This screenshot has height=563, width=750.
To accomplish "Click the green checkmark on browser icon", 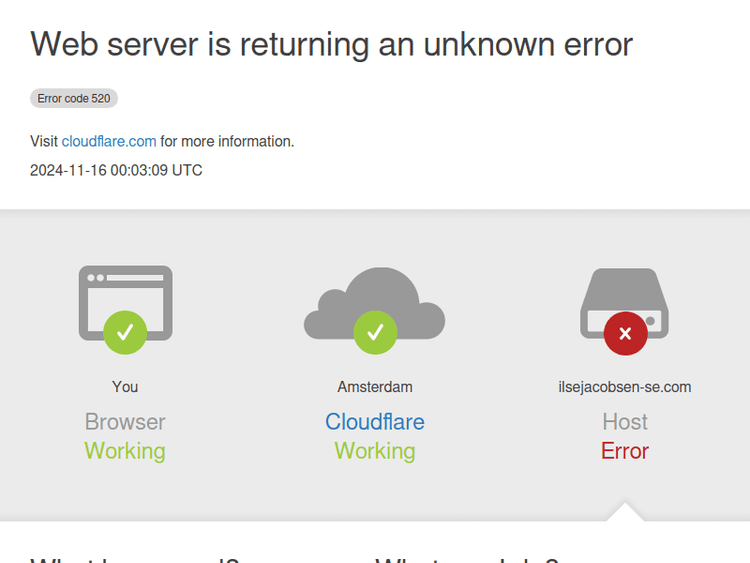I will (125, 333).
